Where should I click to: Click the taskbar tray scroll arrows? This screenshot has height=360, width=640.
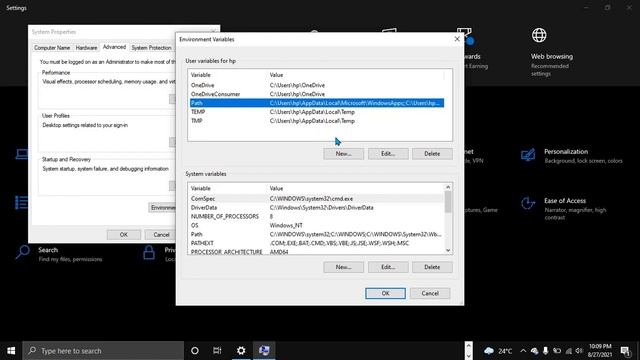(469, 351)
